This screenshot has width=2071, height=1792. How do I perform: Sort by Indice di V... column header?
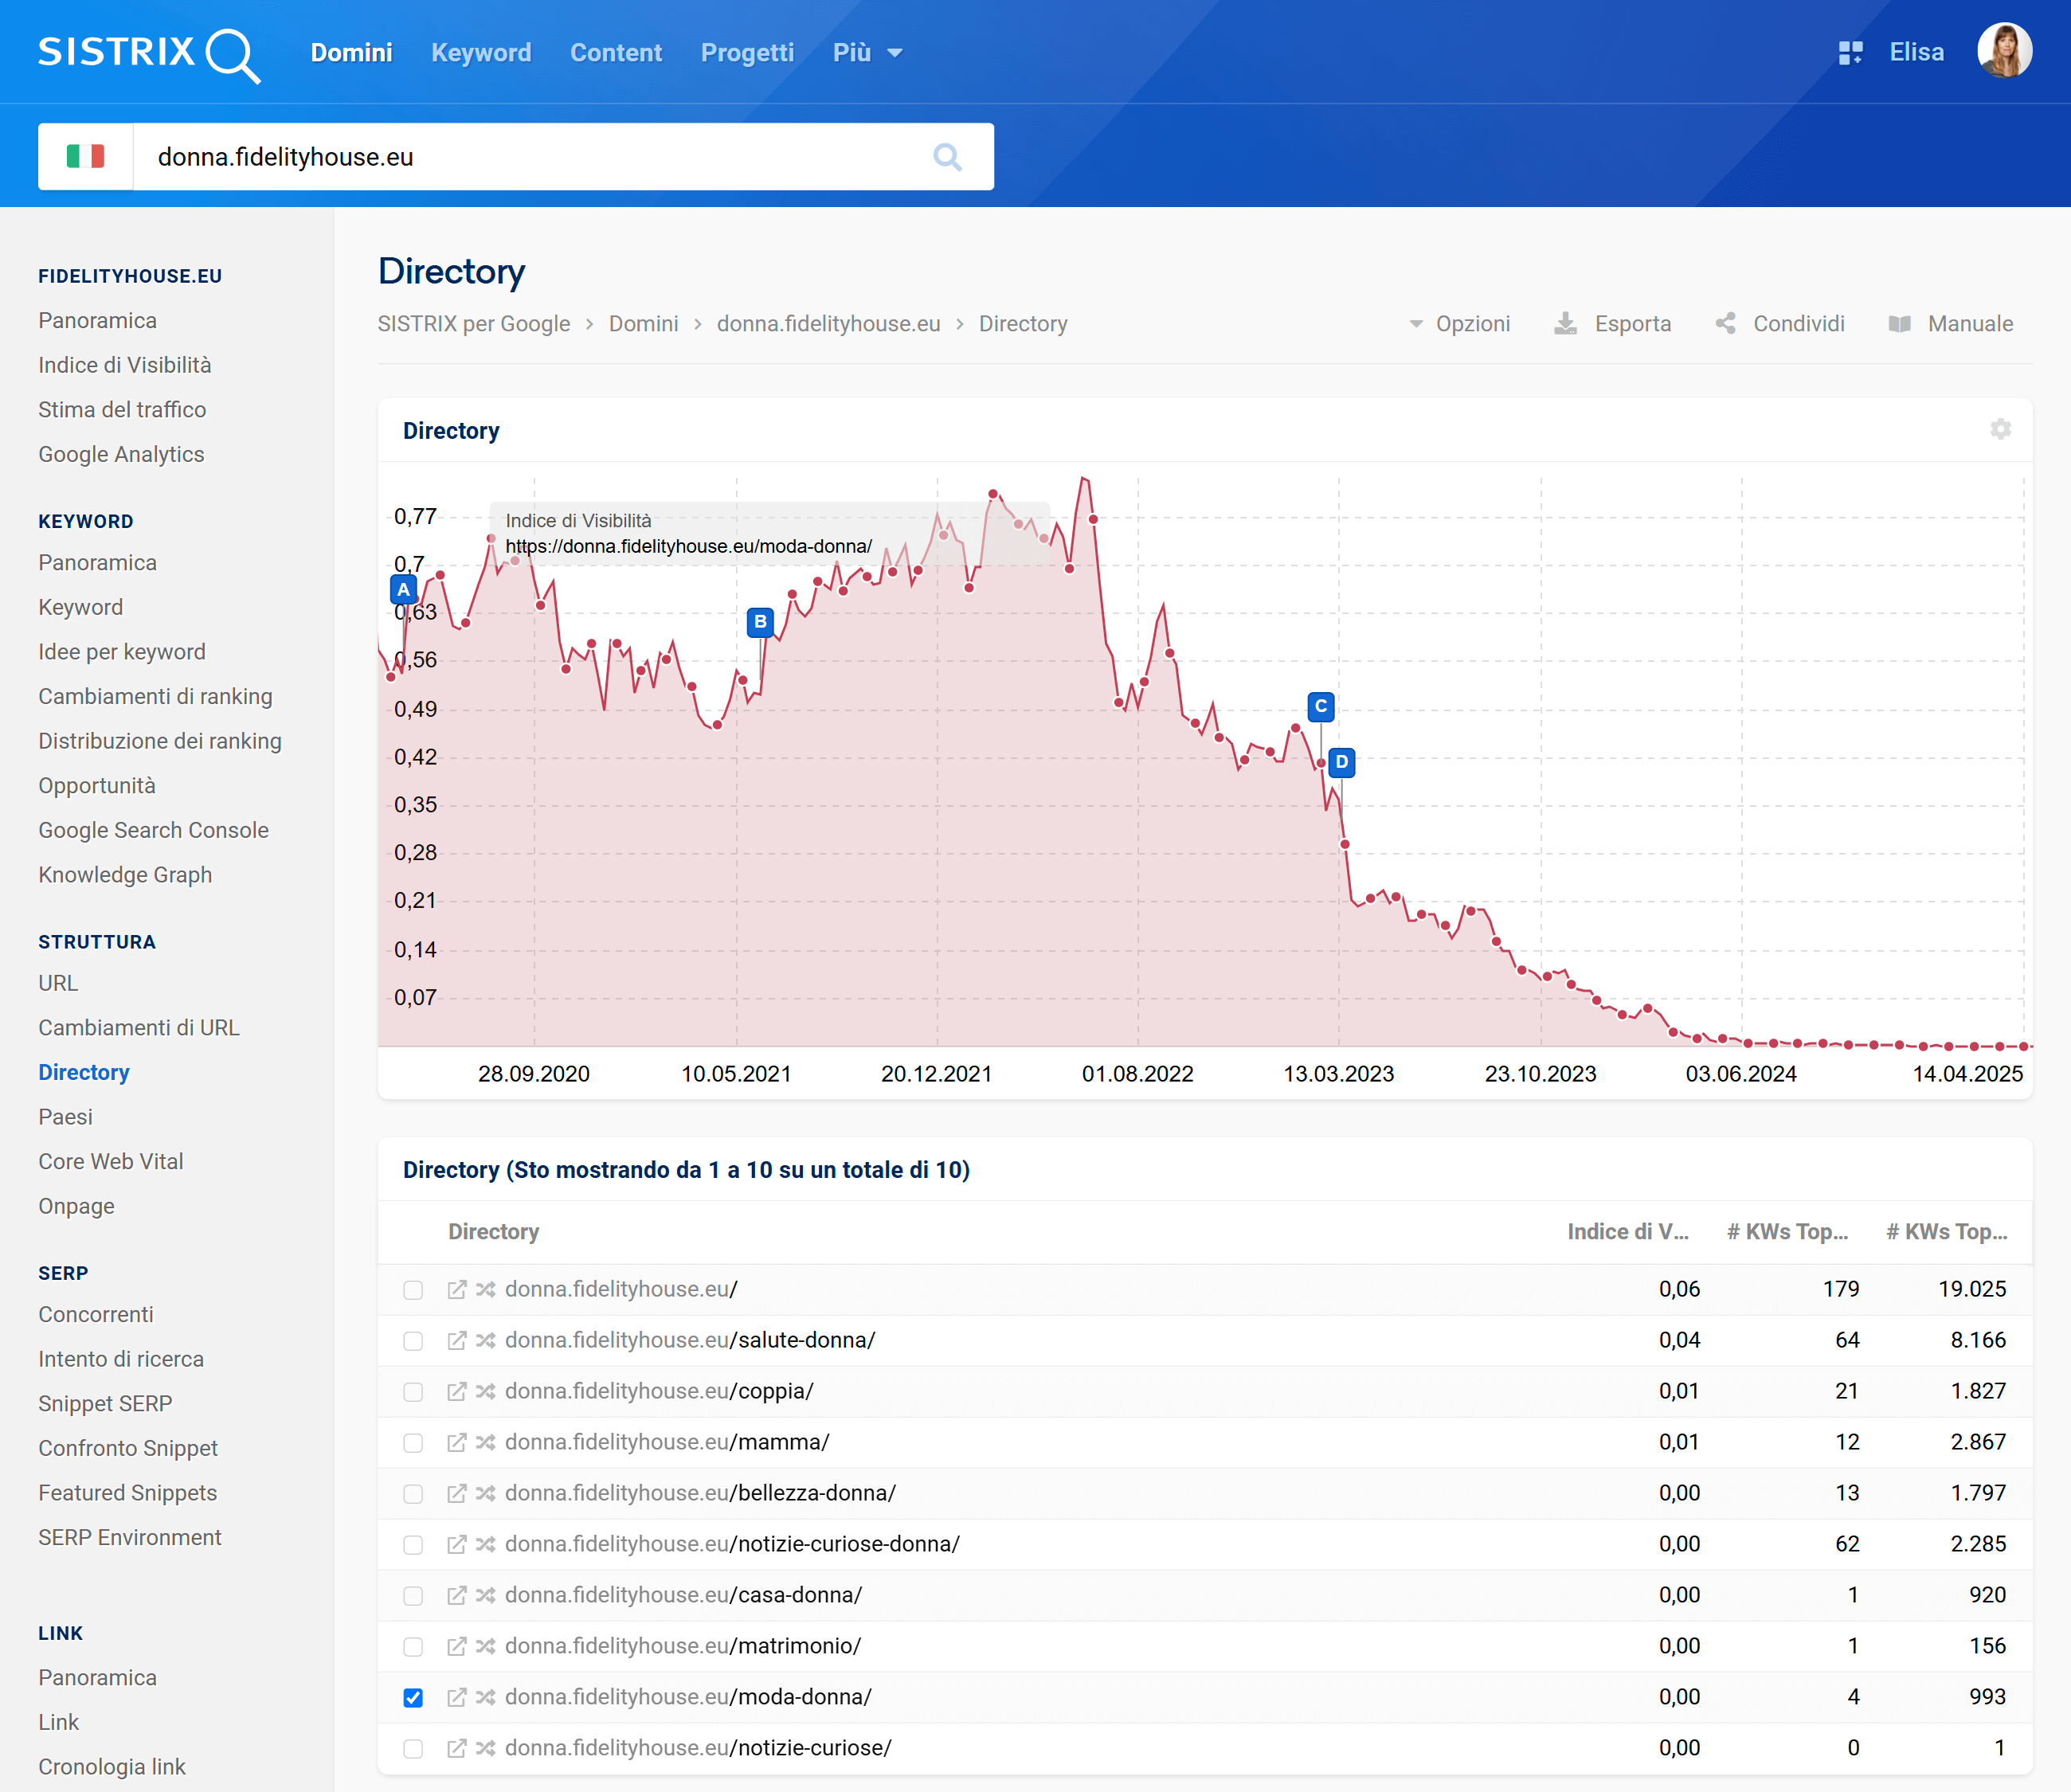pos(1627,1232)
